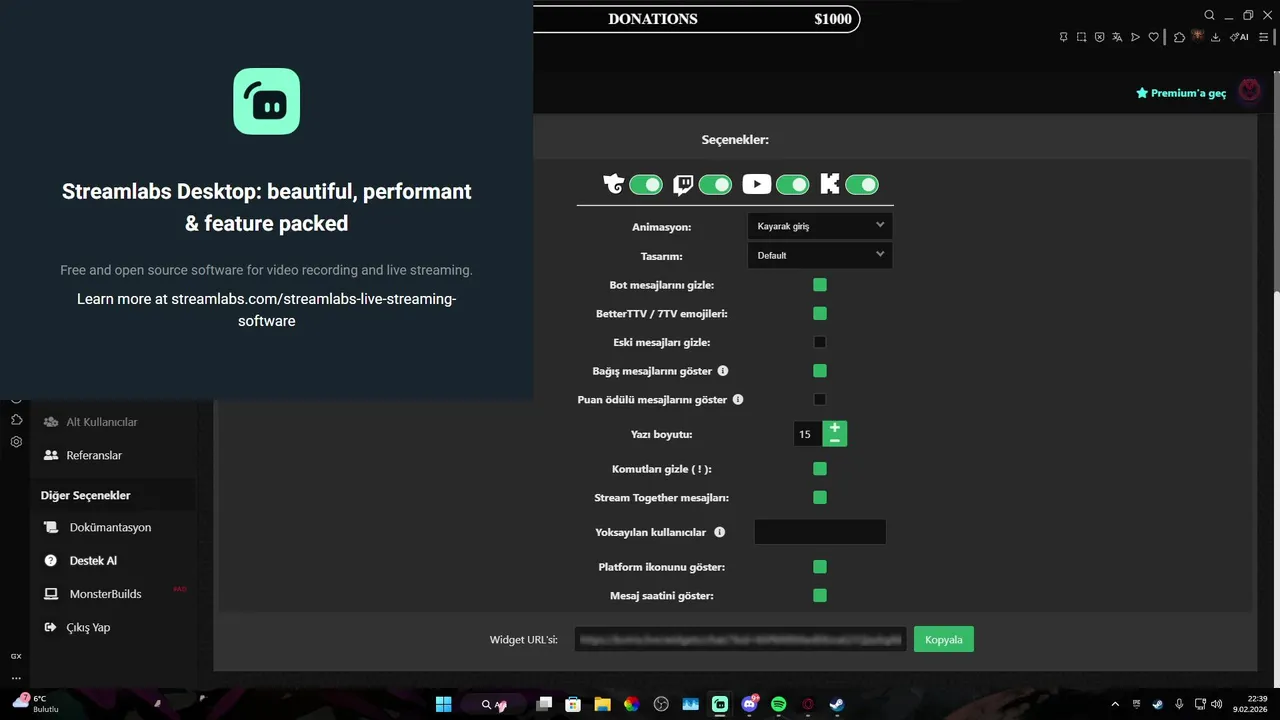Click the heart bookmark icon
1280x720 pixels.
(x=1153, y=37)
